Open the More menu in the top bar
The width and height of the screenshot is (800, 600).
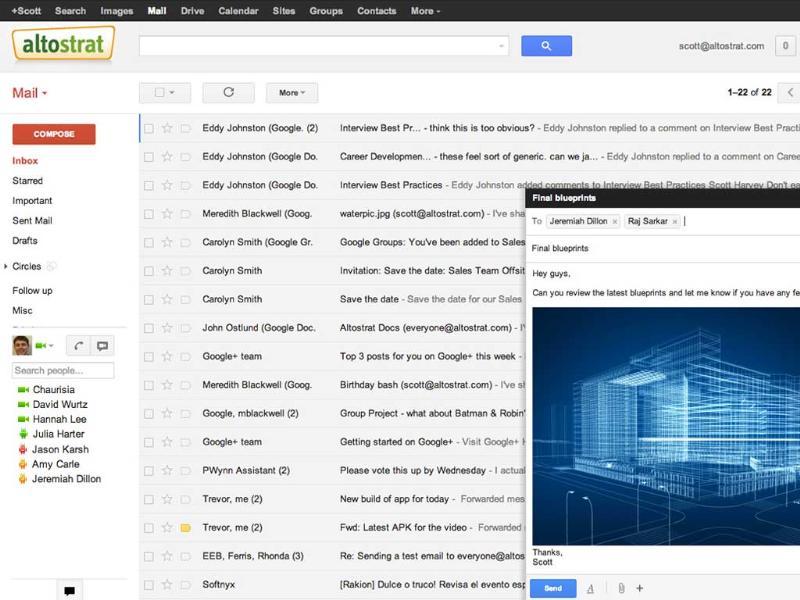pos(425,11)
